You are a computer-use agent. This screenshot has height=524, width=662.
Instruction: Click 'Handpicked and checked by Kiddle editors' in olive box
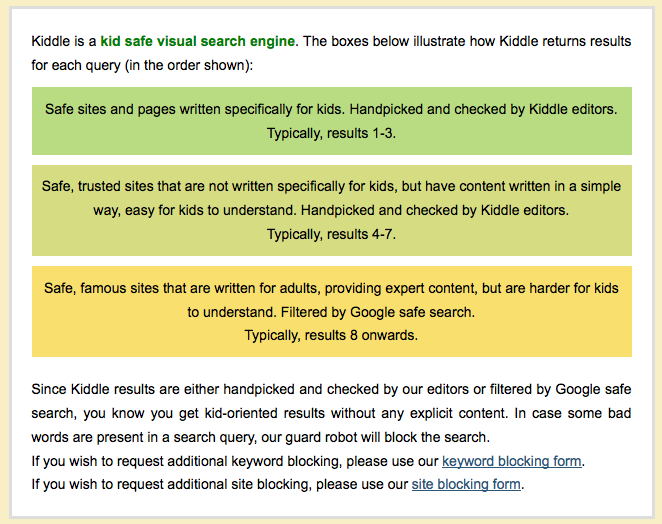pos(435,210)
